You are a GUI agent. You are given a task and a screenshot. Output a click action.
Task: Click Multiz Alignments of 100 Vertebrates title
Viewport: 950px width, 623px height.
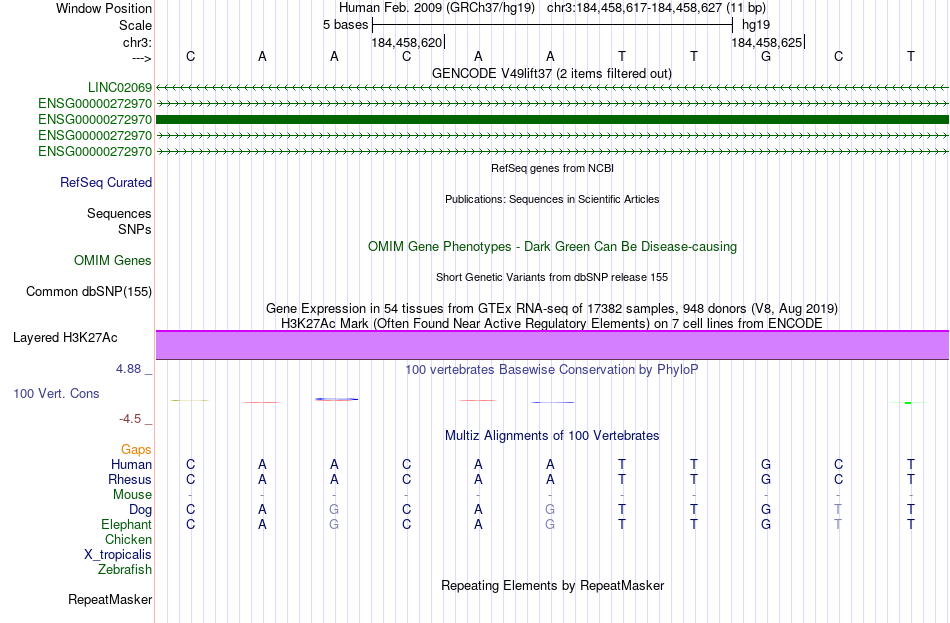point(552,436)
